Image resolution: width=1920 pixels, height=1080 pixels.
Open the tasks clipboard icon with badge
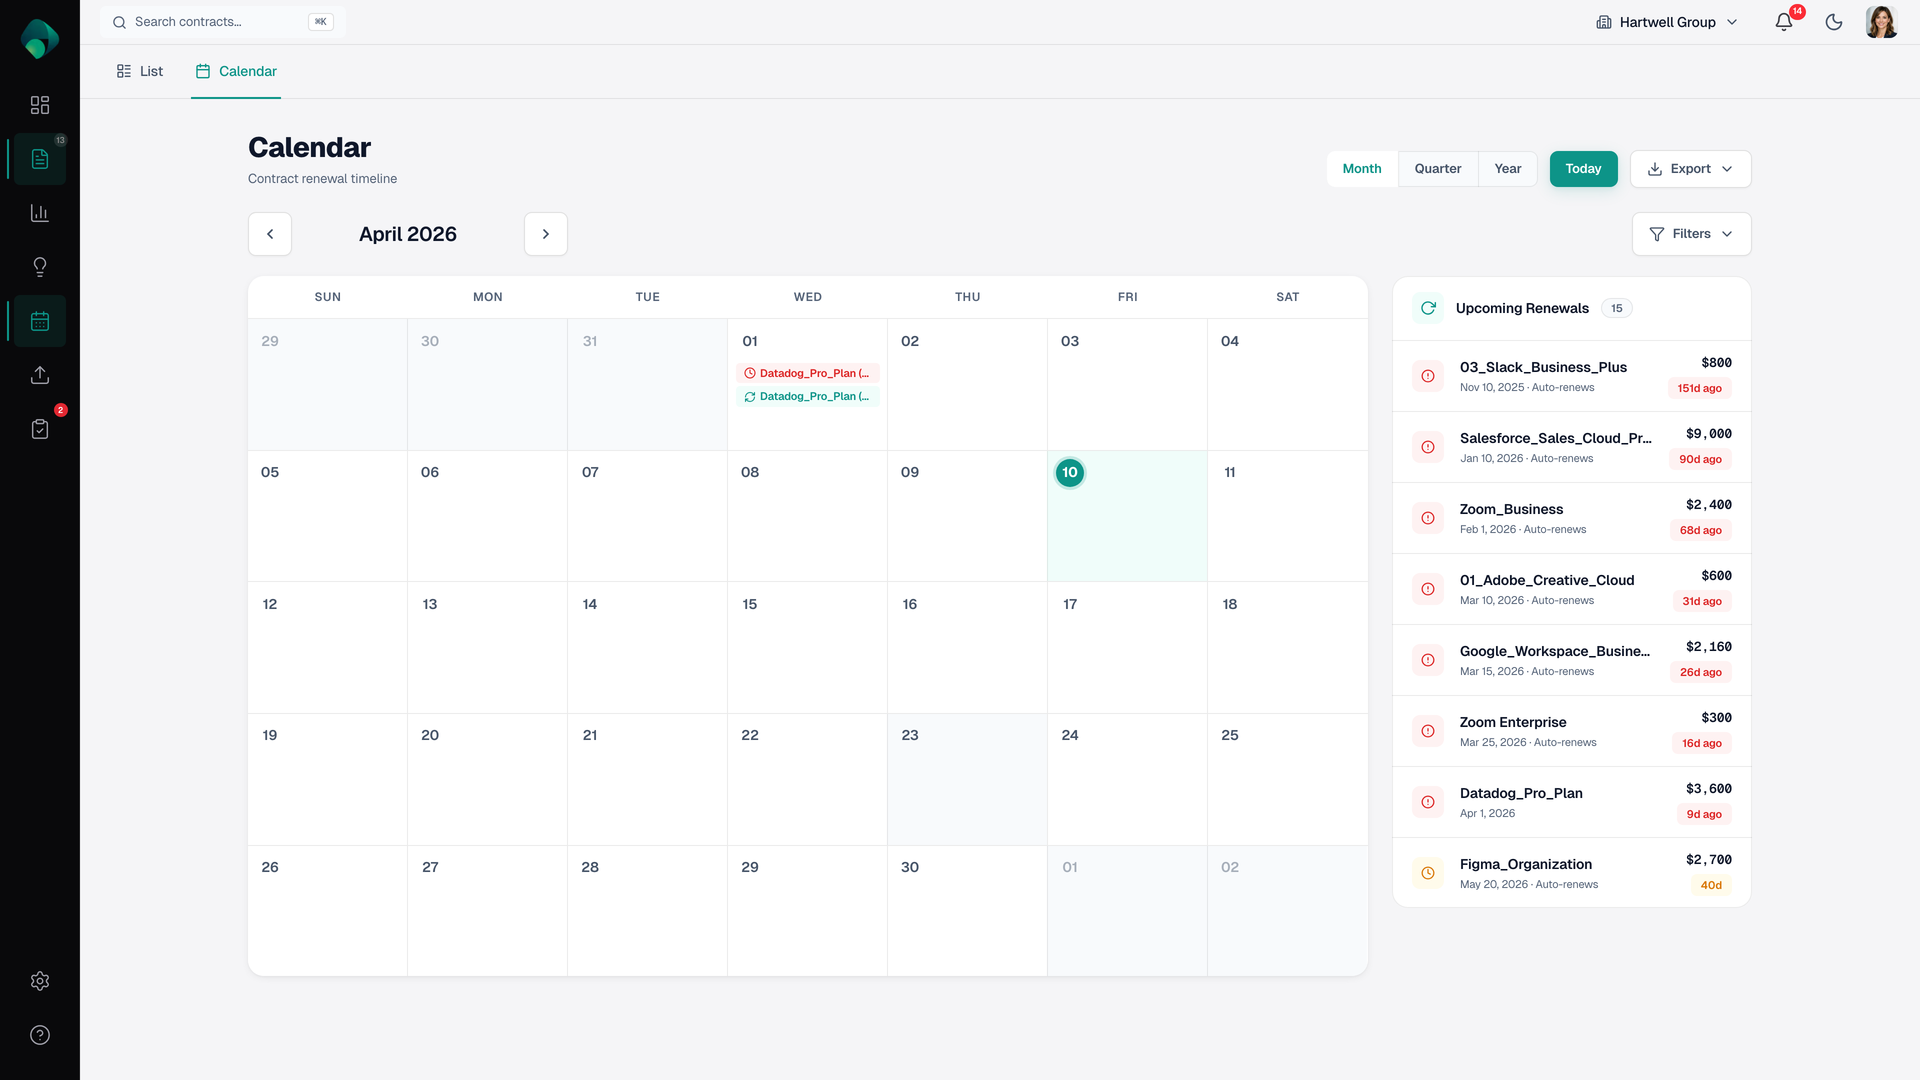[40, 429]
